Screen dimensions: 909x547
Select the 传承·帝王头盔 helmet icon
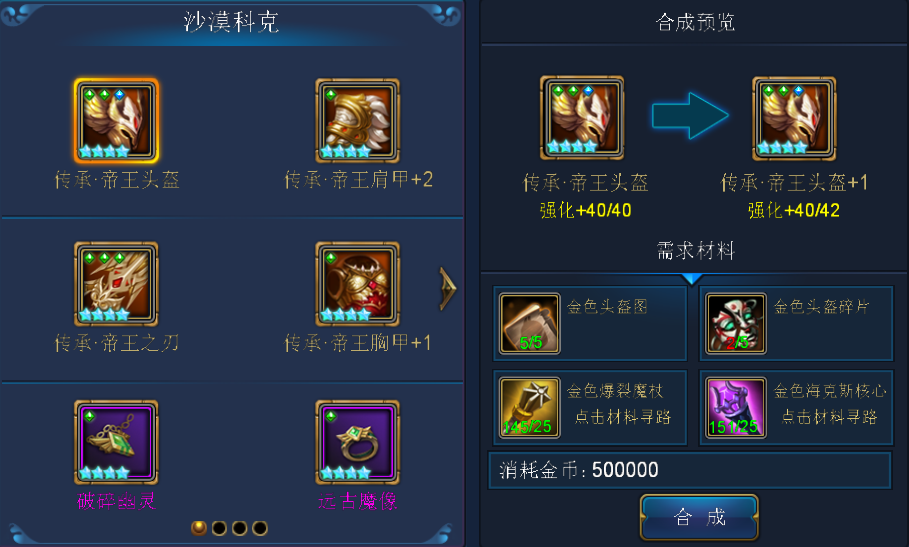tap(117, 121)
